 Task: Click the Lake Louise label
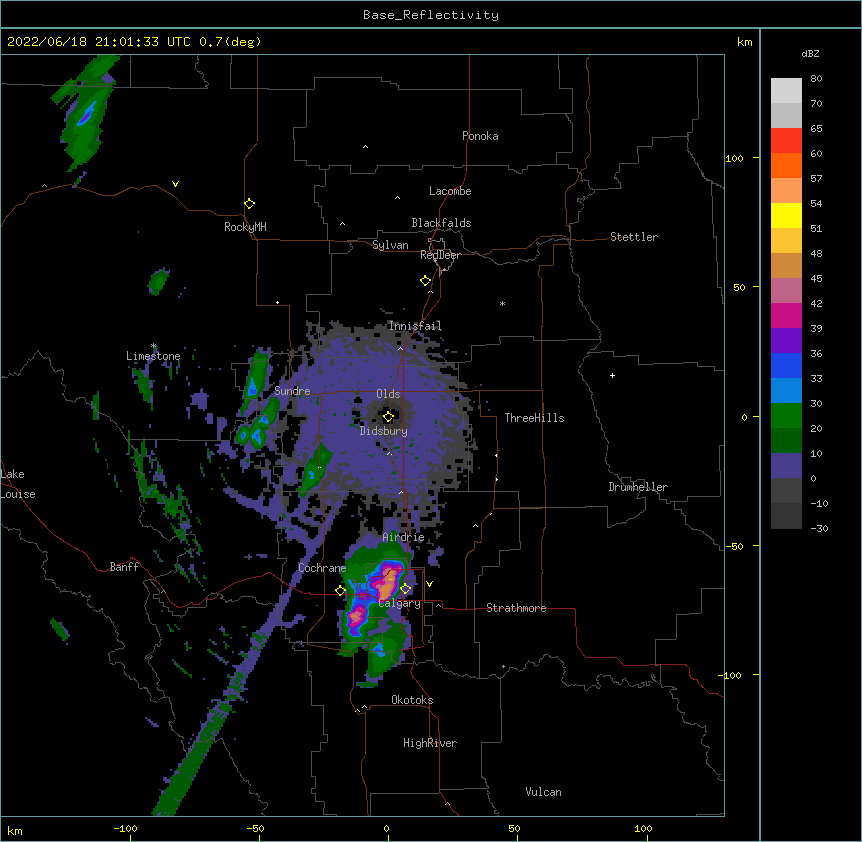18,484
